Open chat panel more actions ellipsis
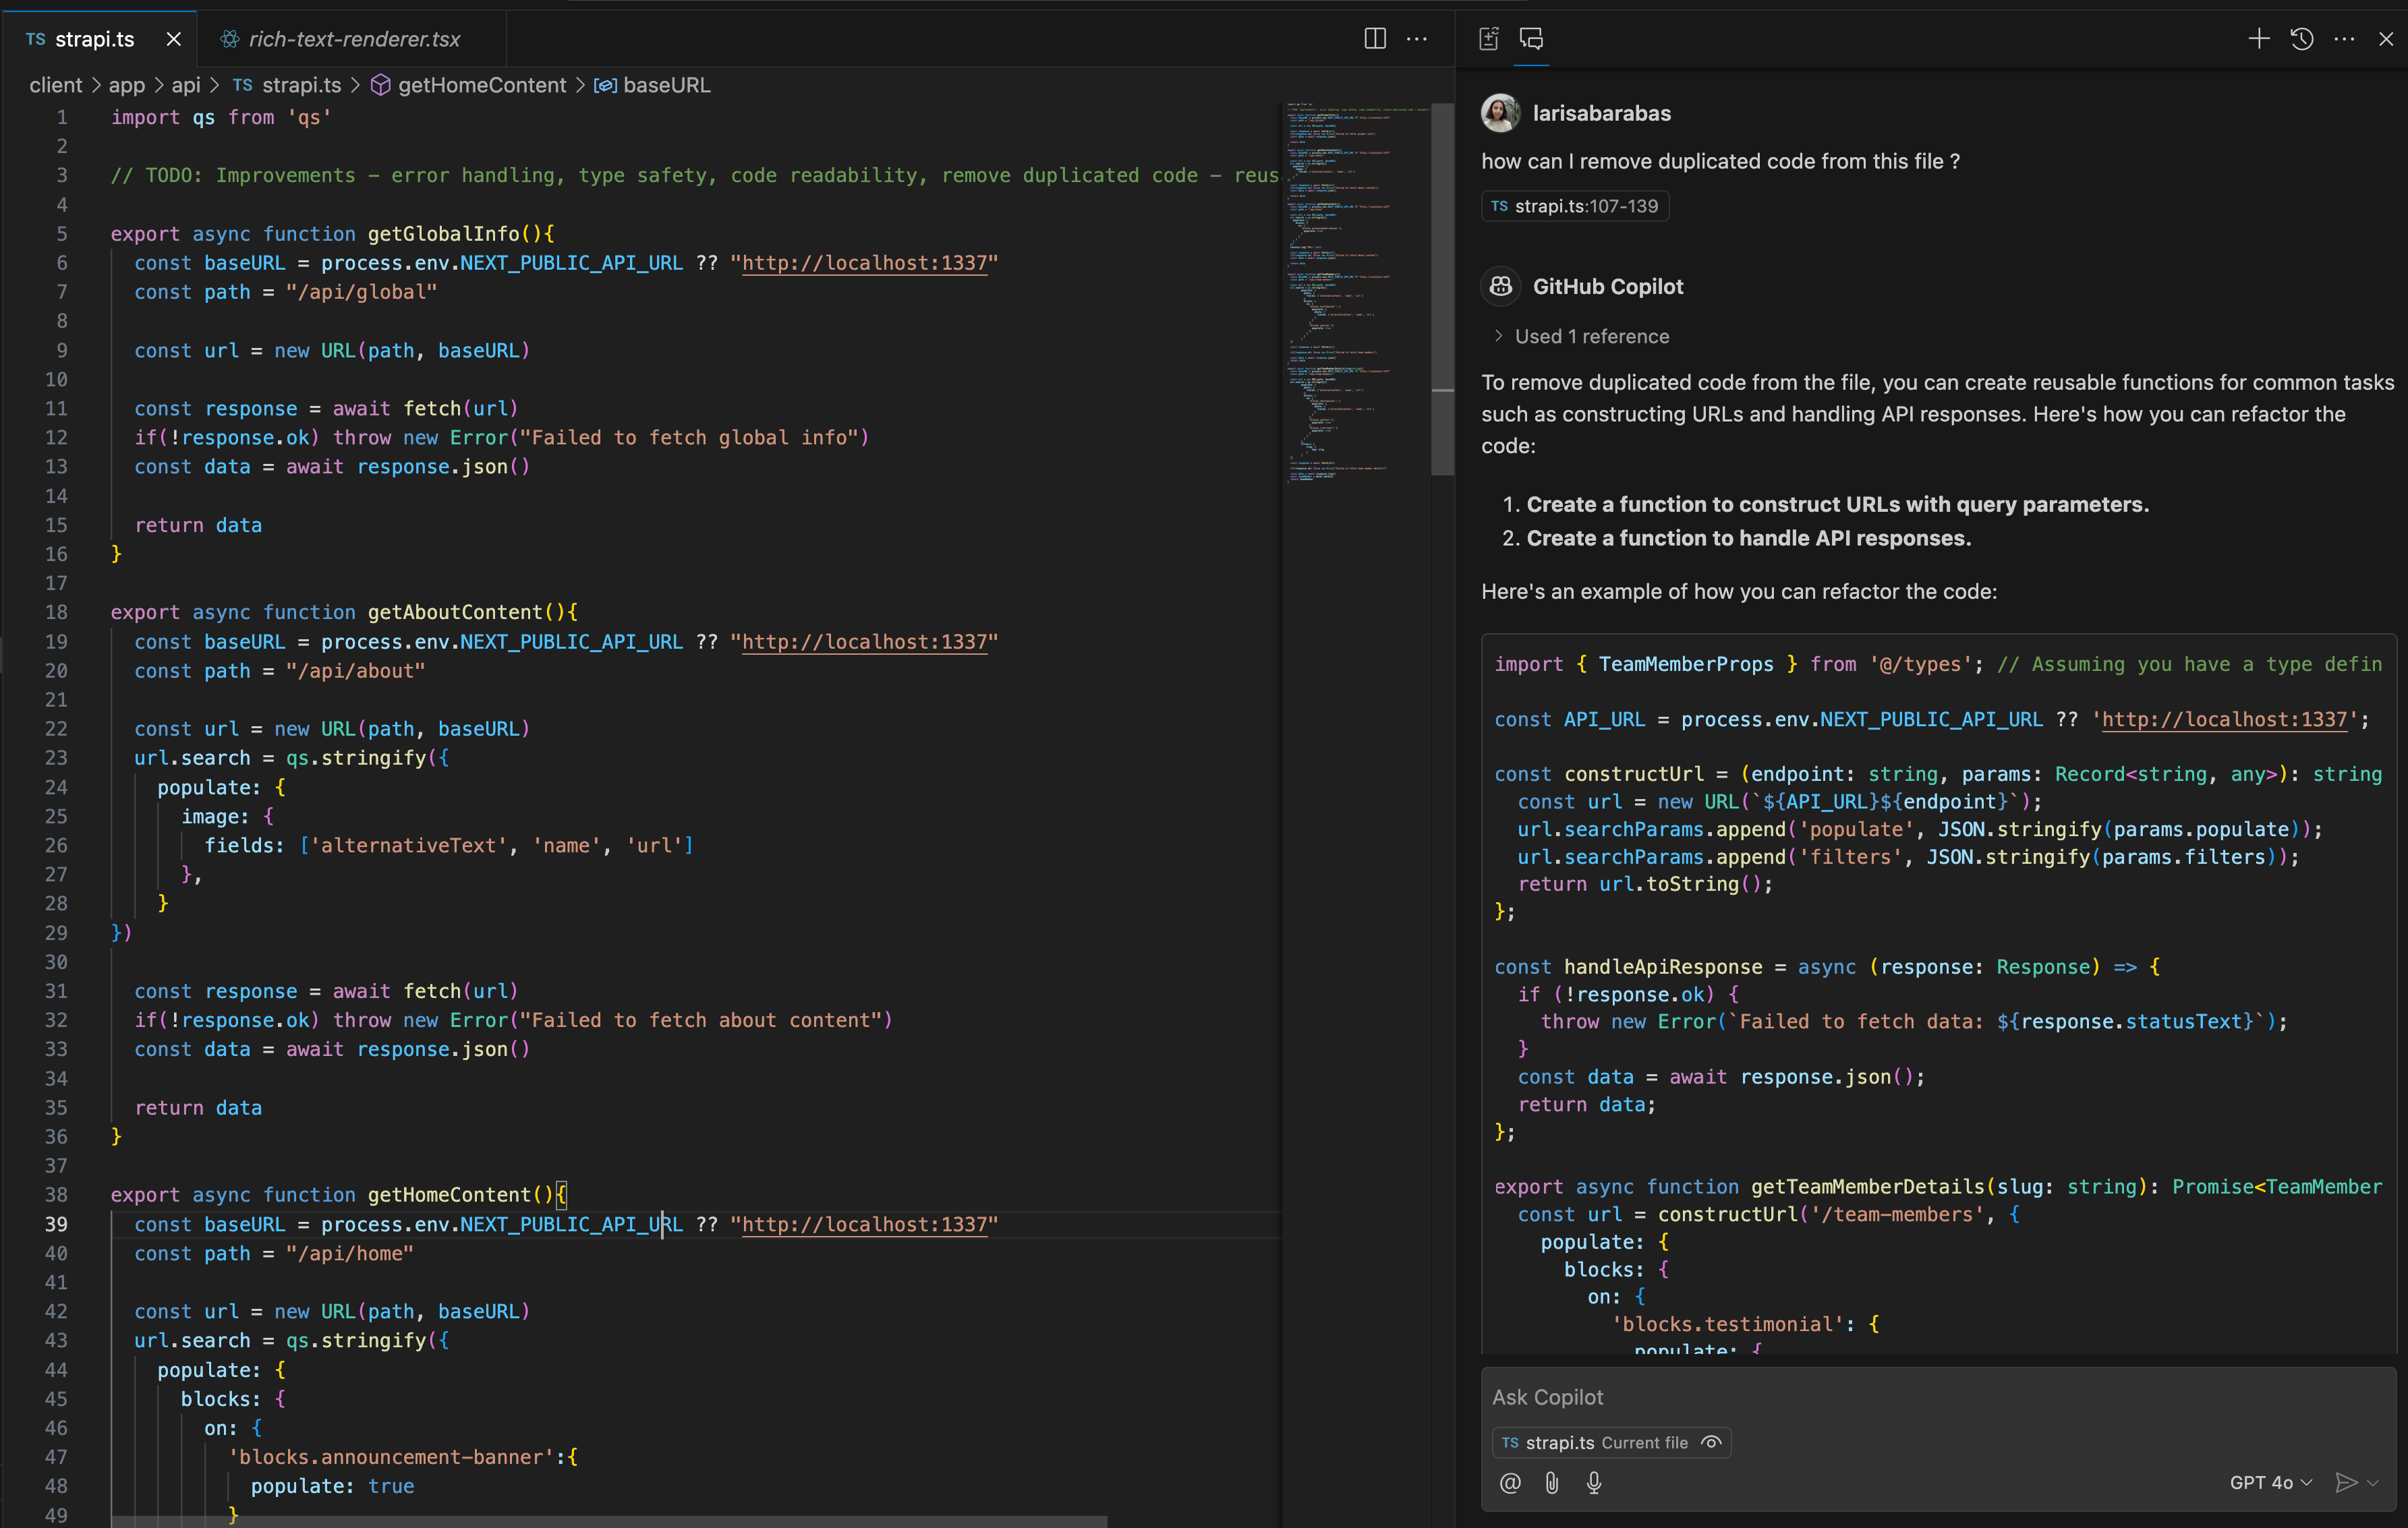The width and height of the screenshot is (2408, 1528). pyautogui.click(x=2344, y=39)
